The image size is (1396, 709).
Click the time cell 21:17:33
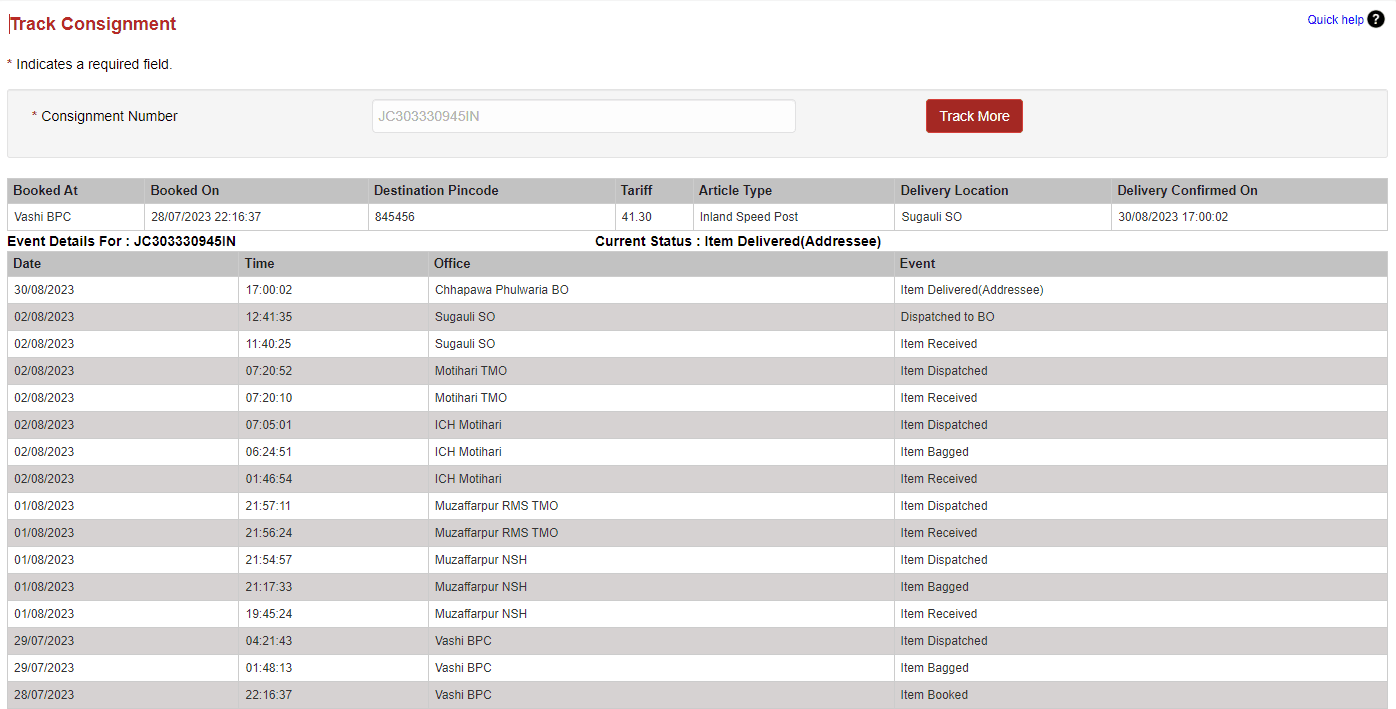point(333,587)
